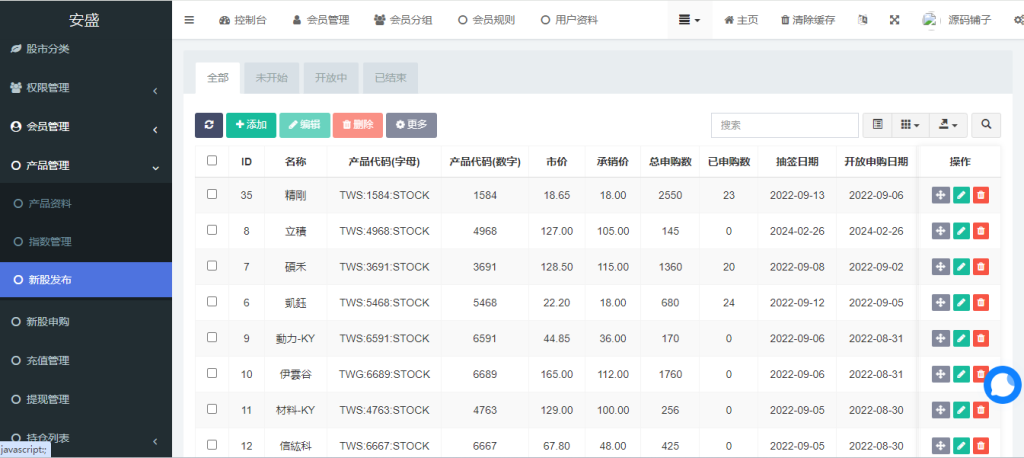Click the language switch icon in header
This screenshot has width=1024, height=458.
coord(863,20)
